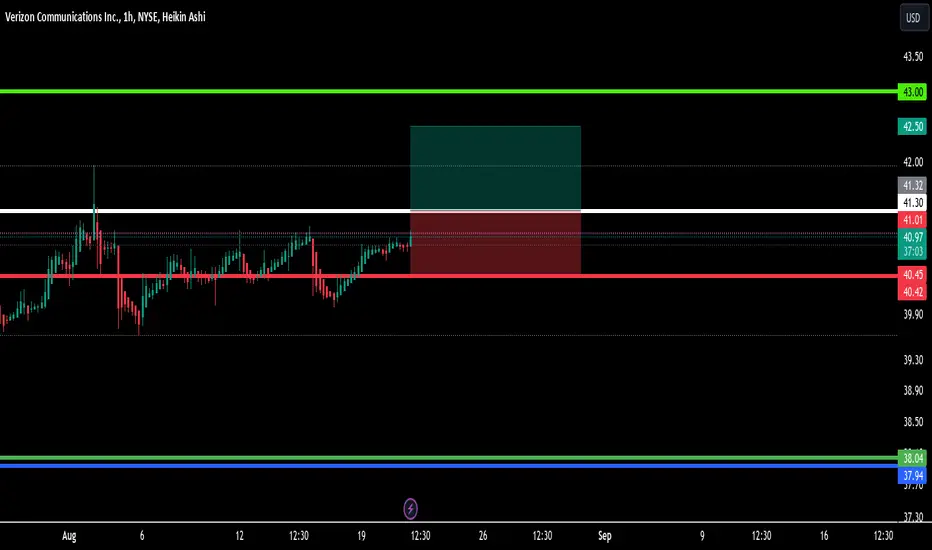Open the USD currency selector
932x550 pixels.
point(913,18)
